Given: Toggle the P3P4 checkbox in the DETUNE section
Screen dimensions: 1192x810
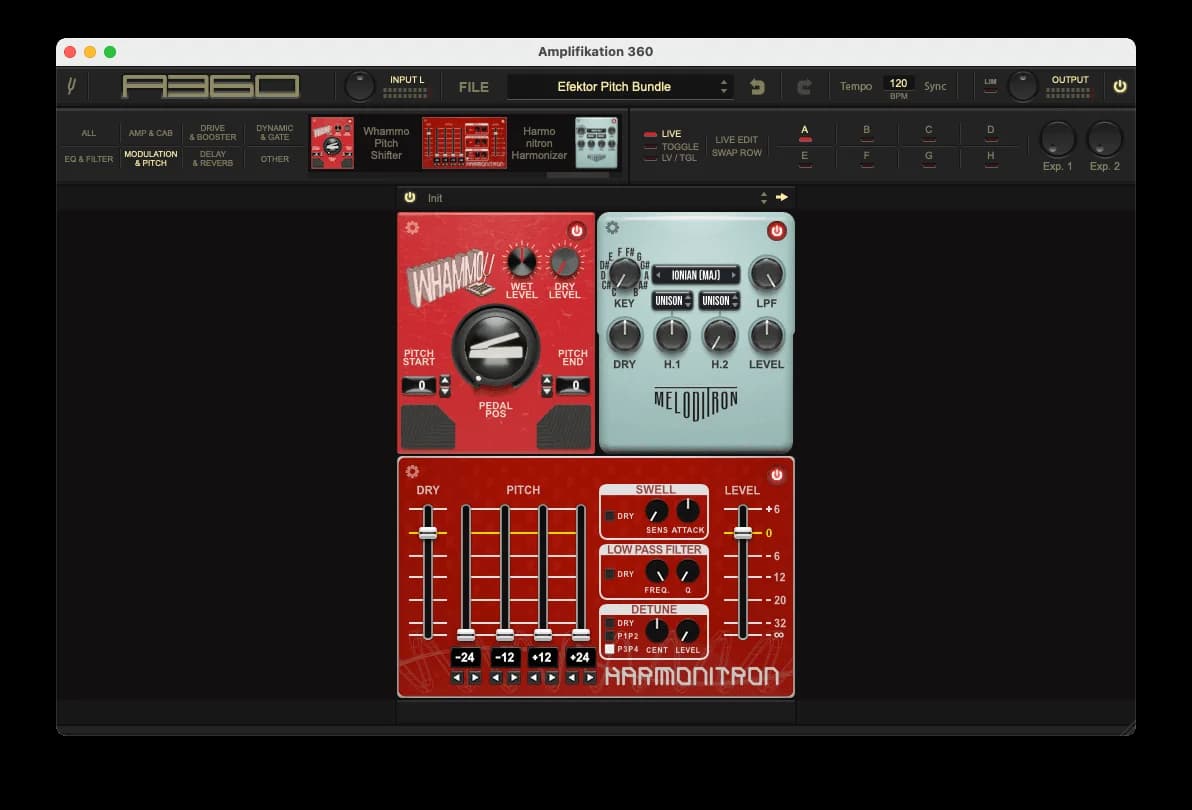Looking at the screenshot, I should point(610,648).
